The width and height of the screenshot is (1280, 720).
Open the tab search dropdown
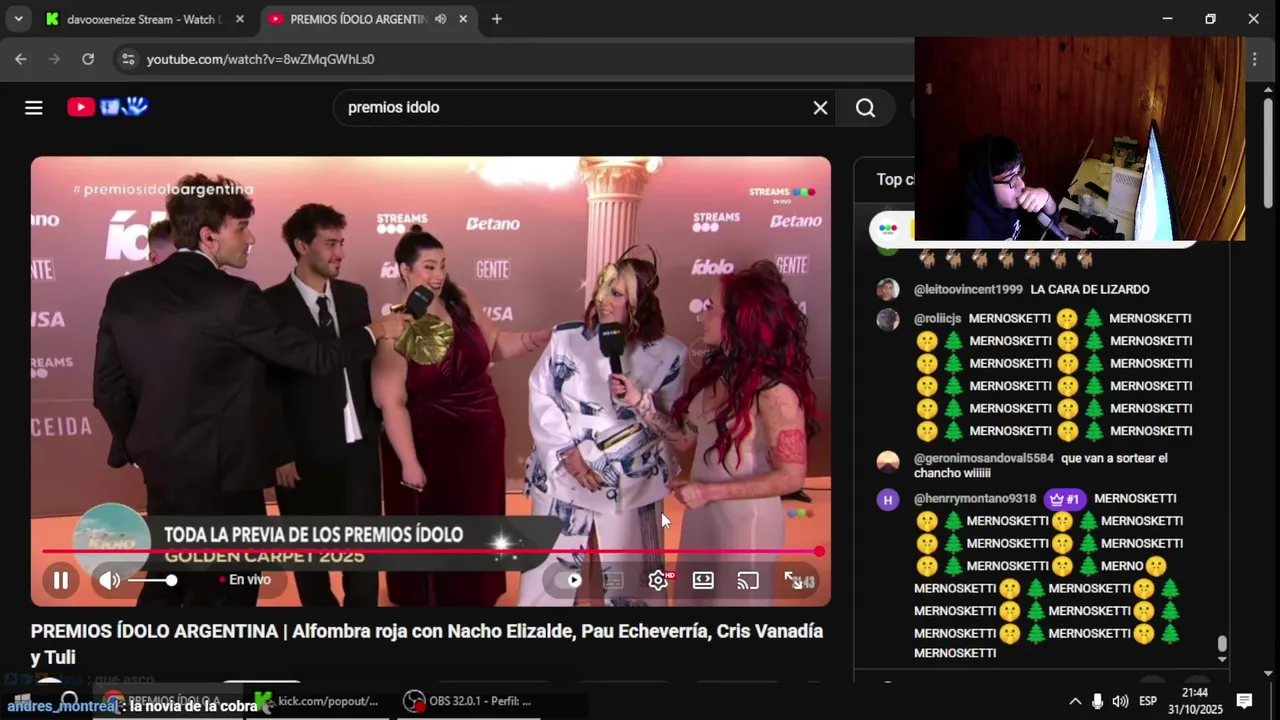18,19
